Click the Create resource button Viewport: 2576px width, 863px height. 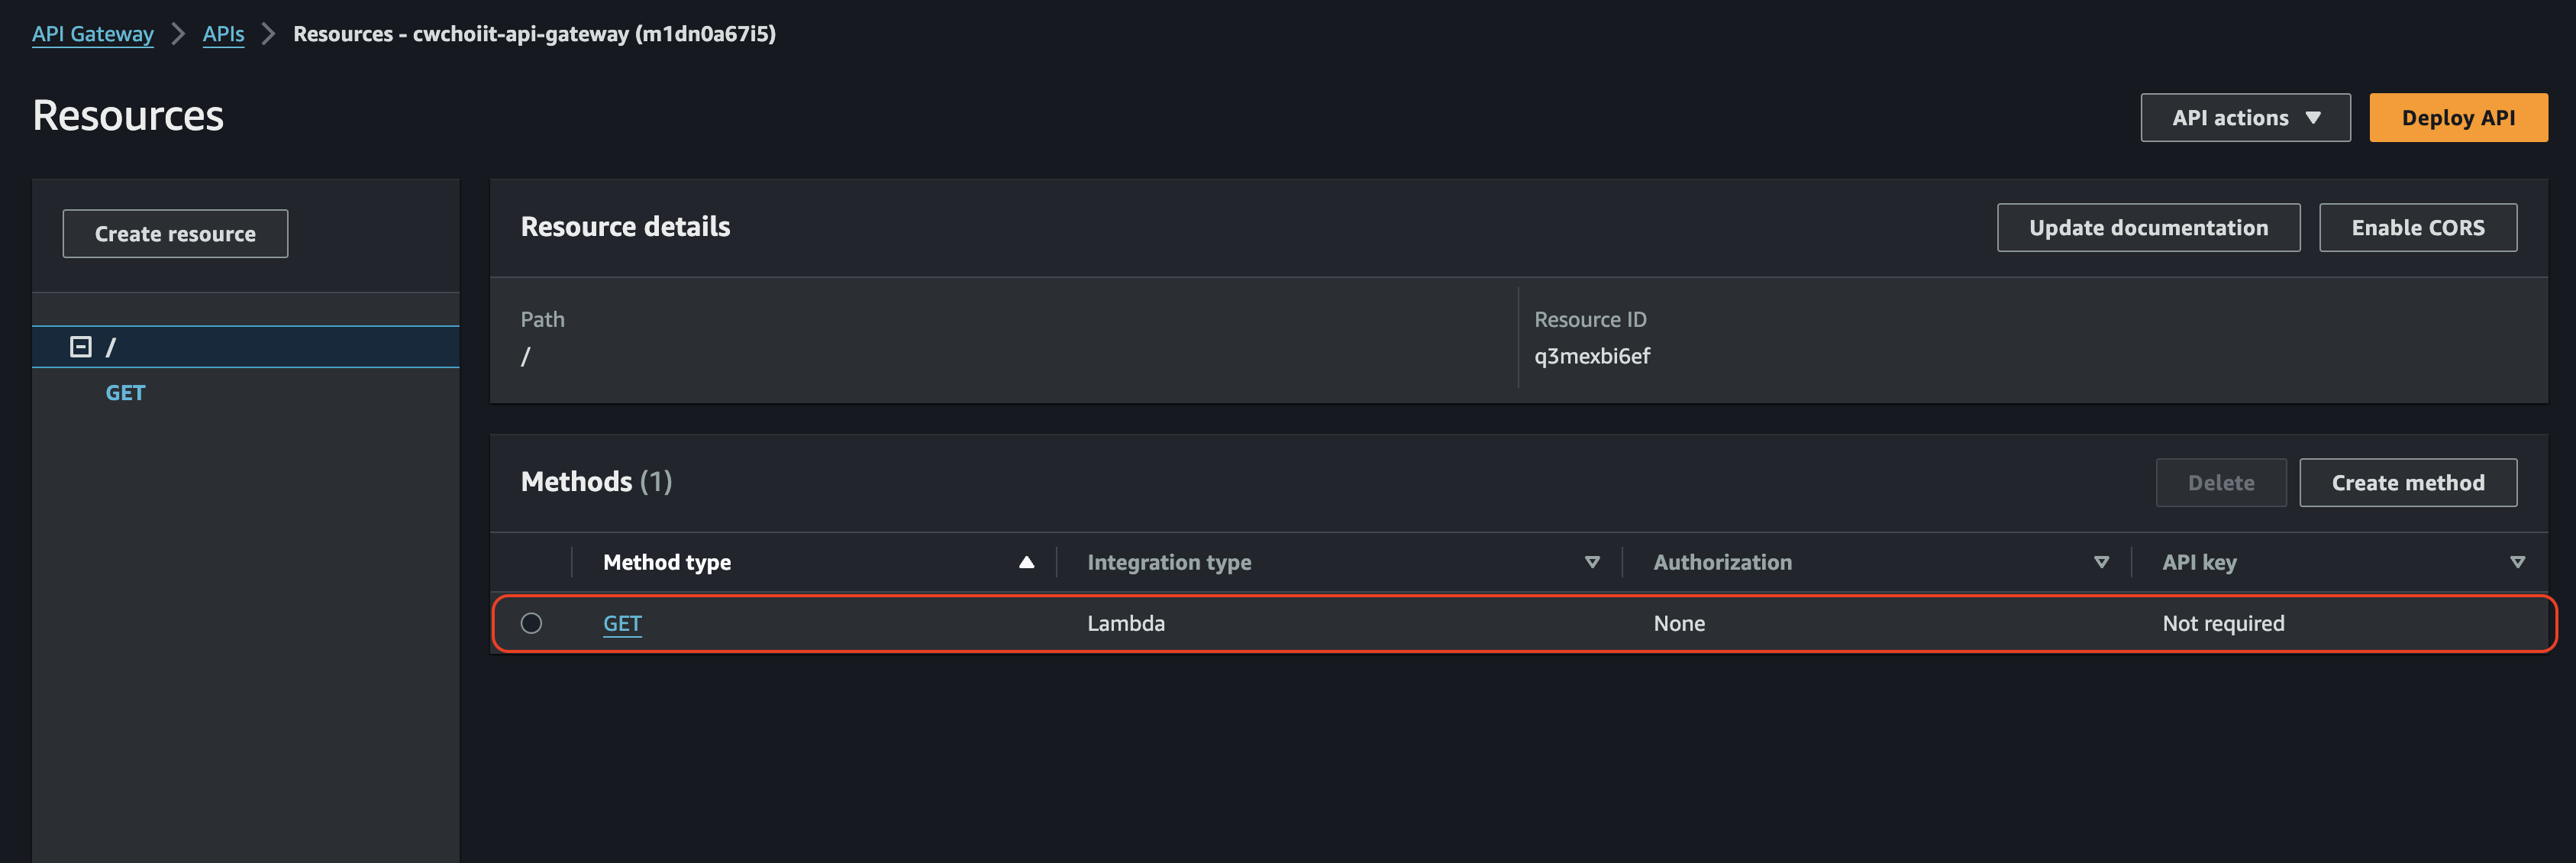point(175,234)
